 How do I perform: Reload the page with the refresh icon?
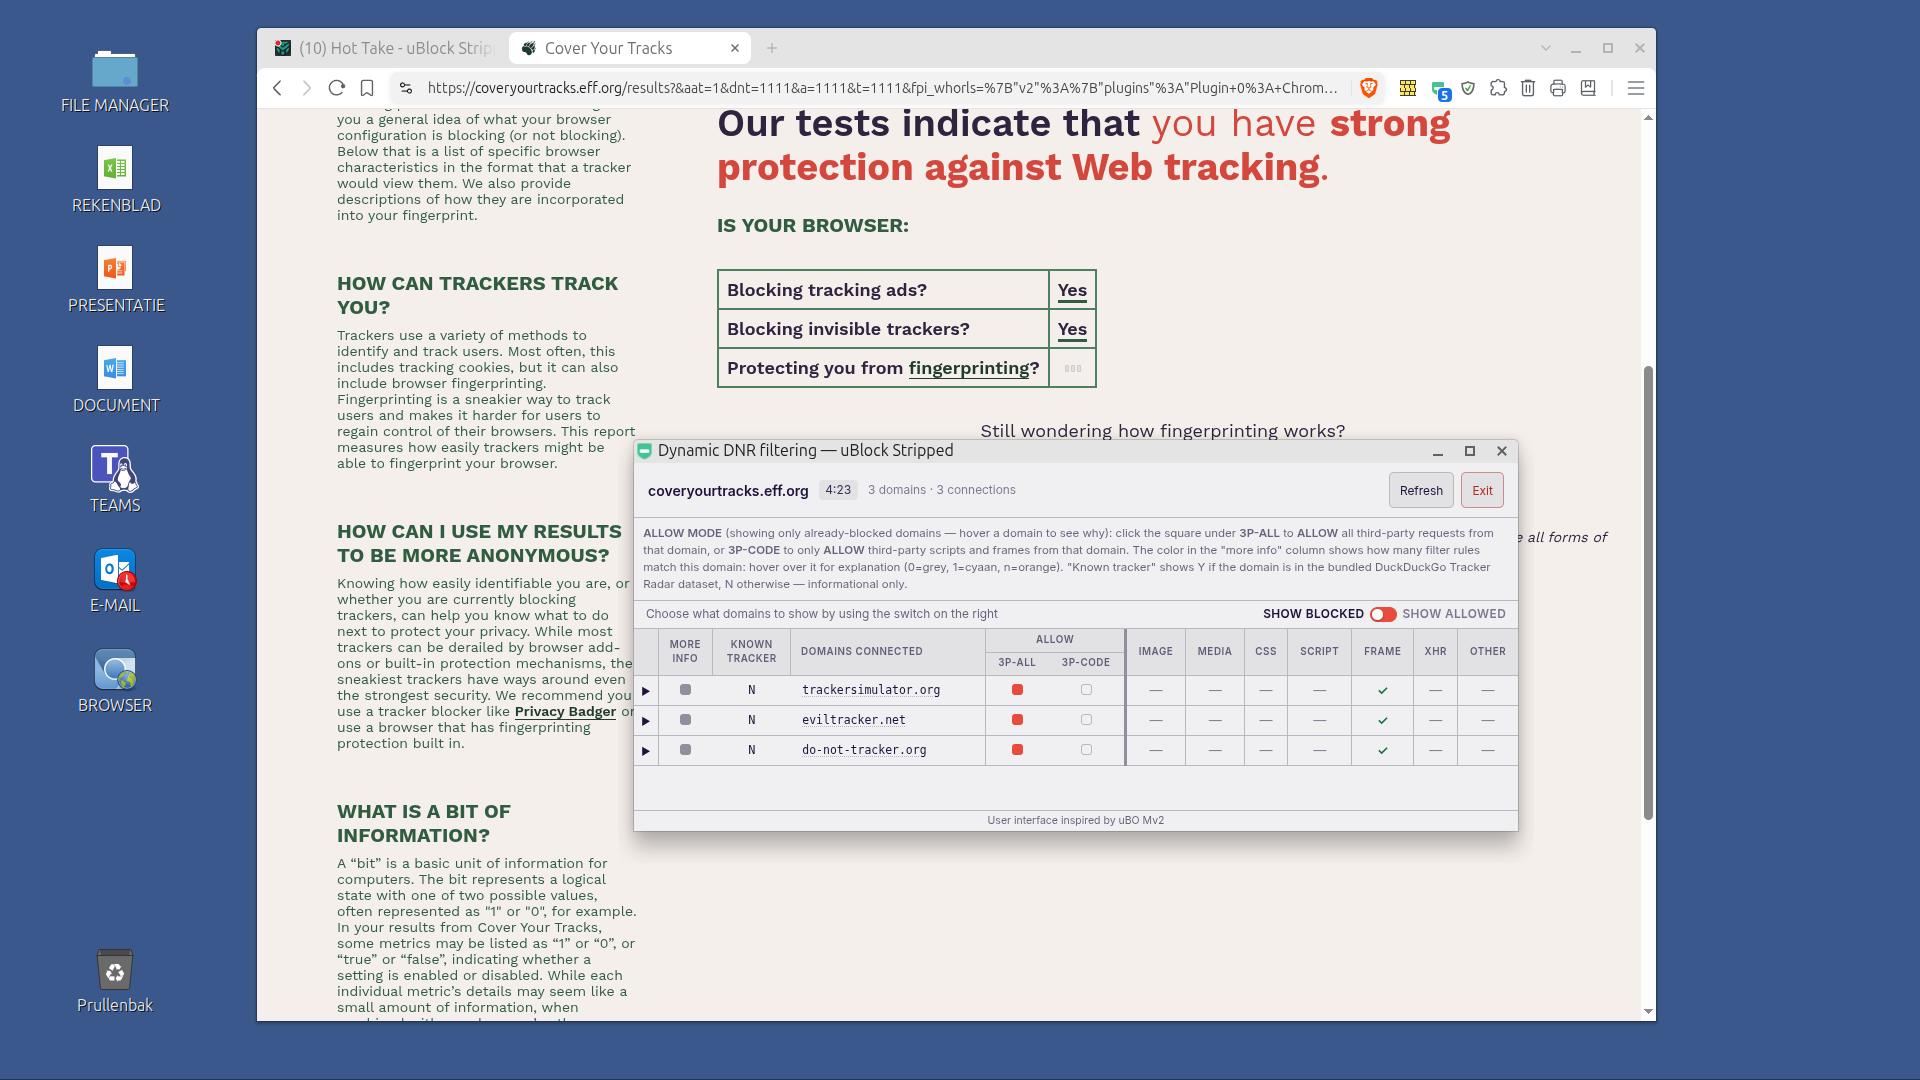coord(337,88)
